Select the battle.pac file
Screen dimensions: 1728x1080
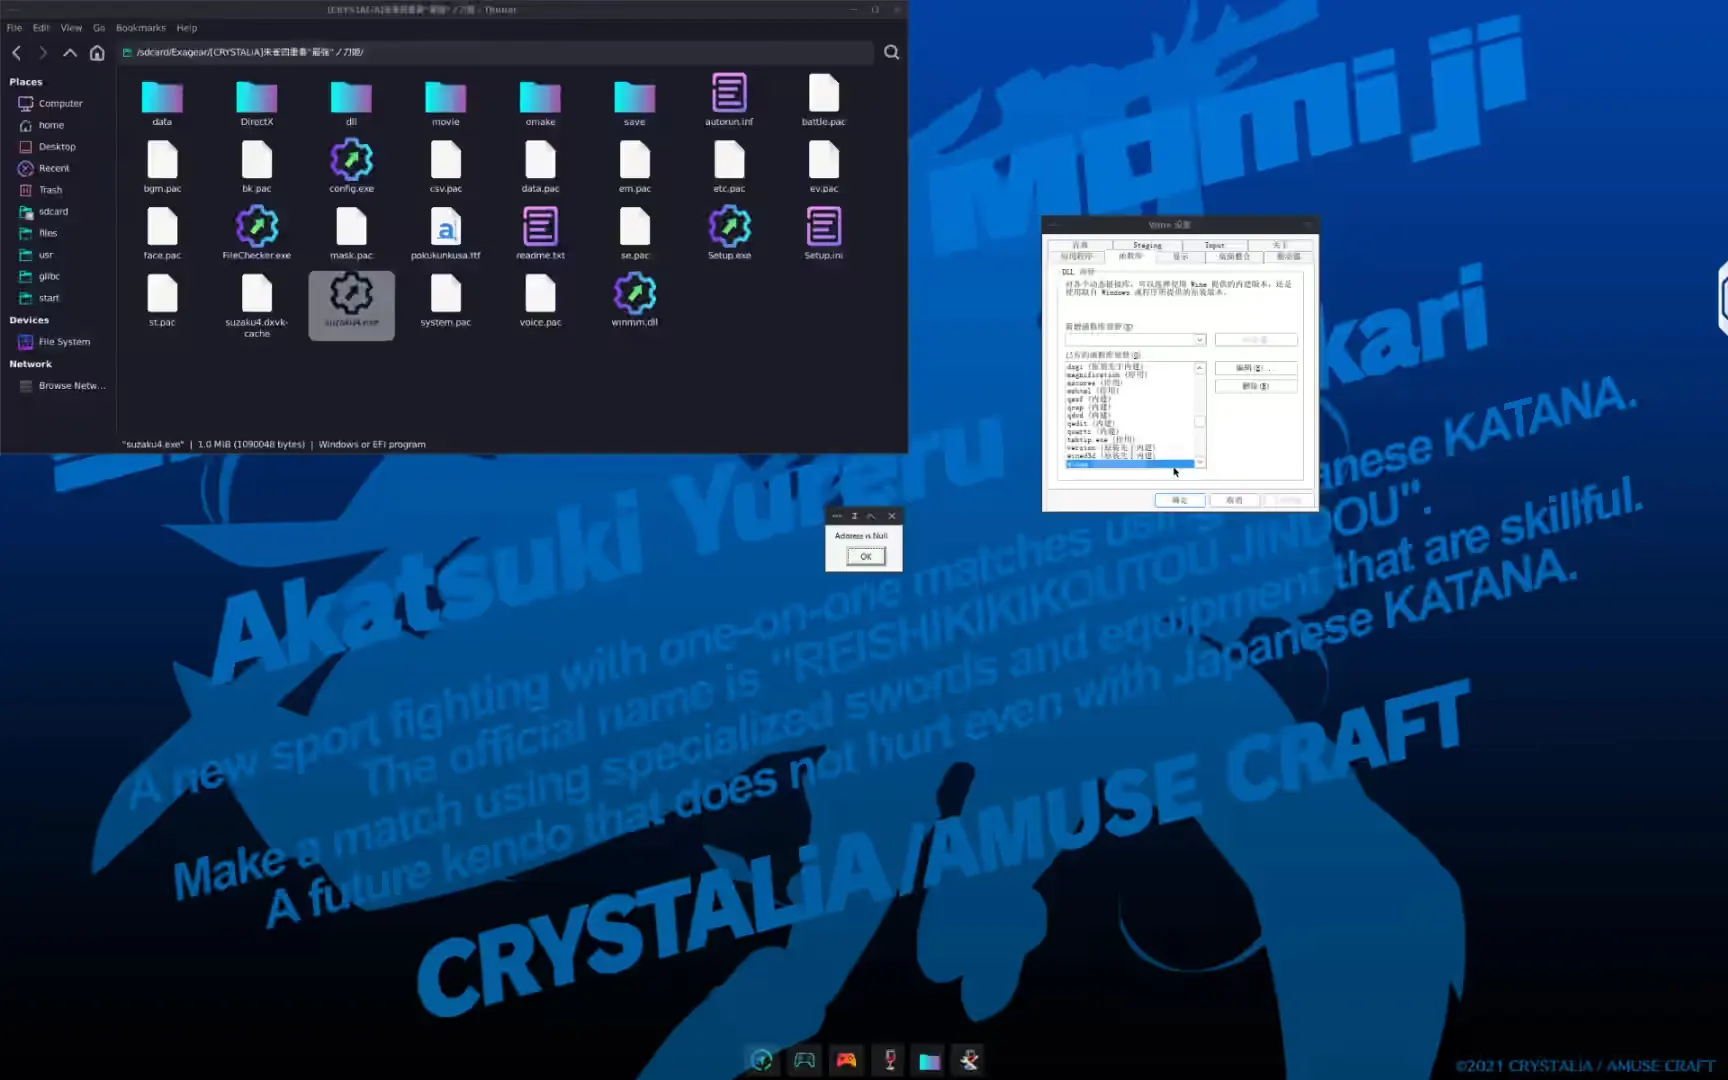824,100
